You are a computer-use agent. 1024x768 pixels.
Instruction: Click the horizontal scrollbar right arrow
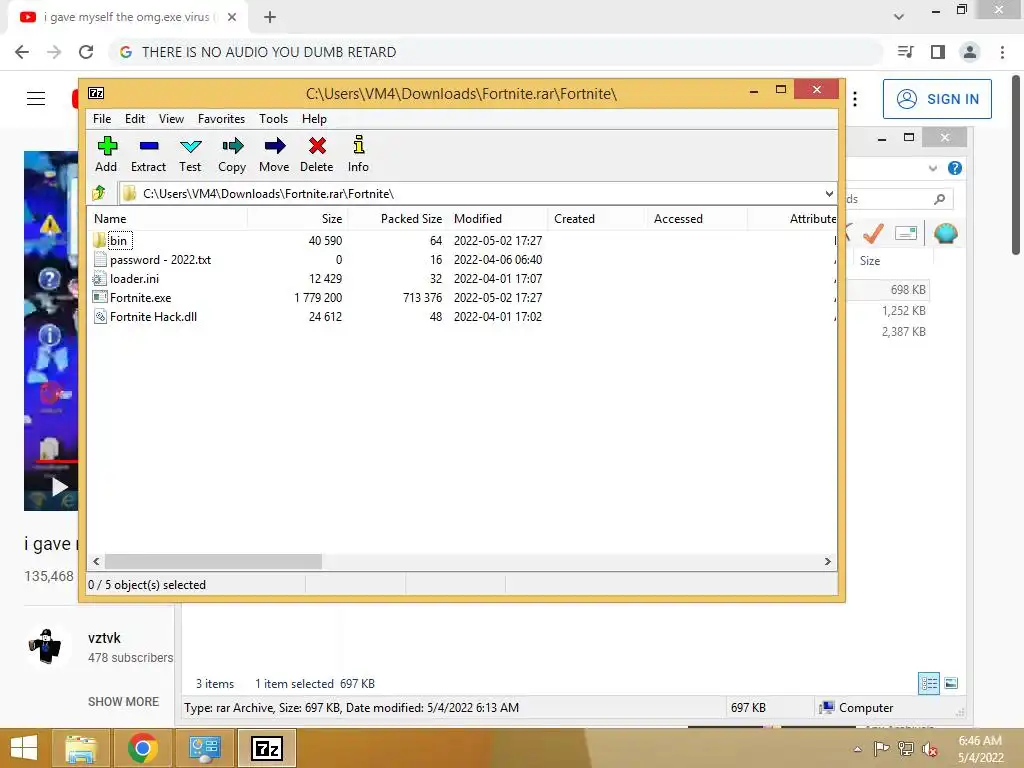coord(827,562)
